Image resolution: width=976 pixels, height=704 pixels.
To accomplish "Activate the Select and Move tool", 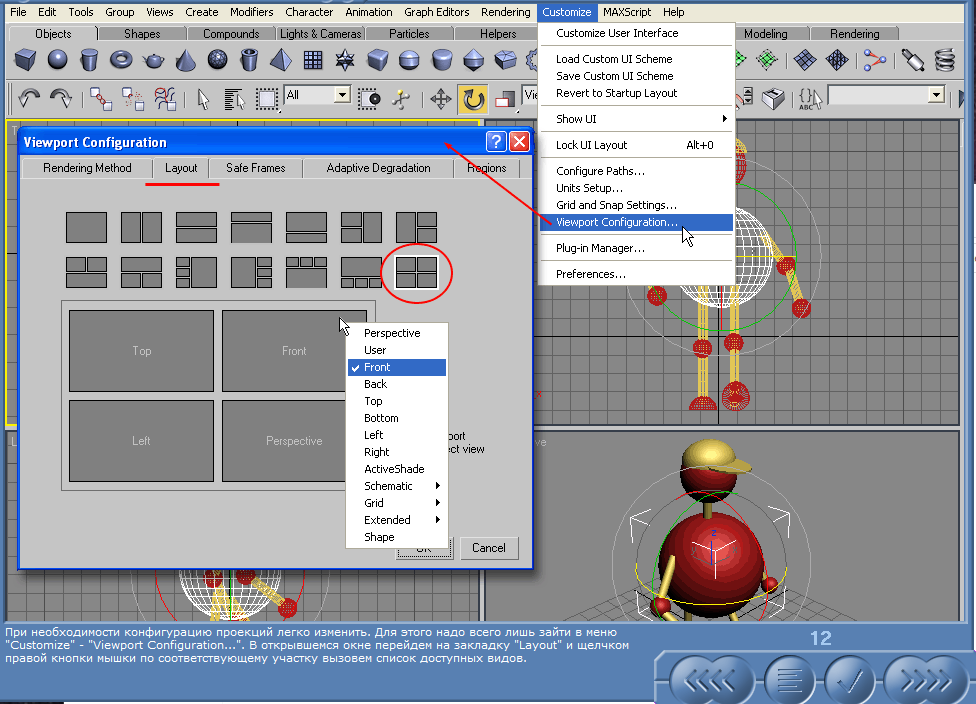I will pyautogui.click(x=441, y=98).
